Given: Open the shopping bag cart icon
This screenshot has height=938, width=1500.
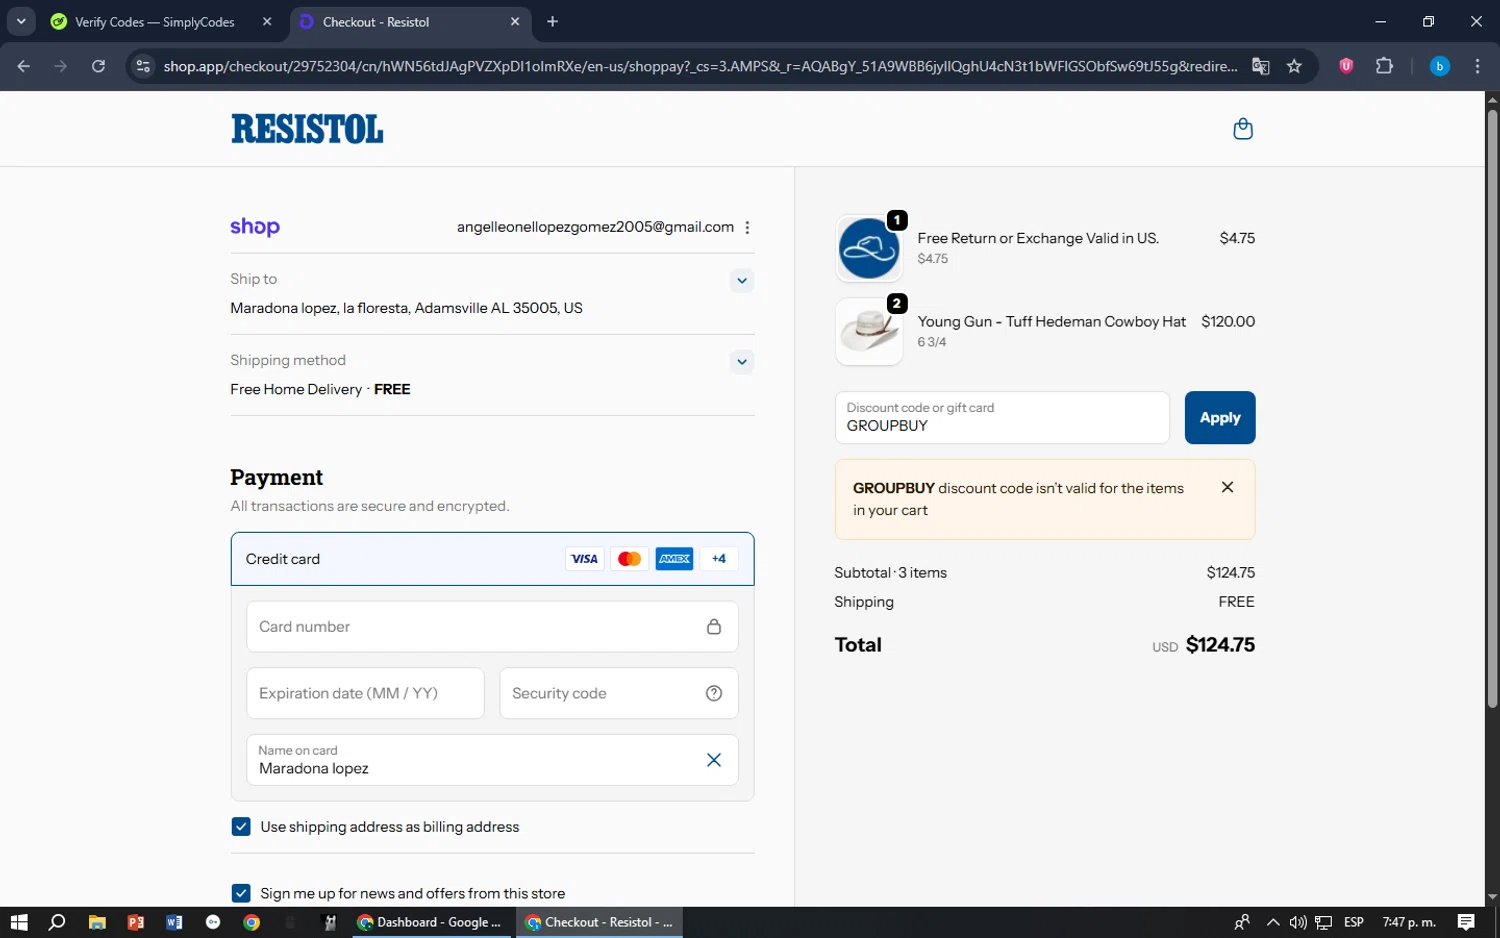Looking at the screenshot, I should click(1243, 129).
